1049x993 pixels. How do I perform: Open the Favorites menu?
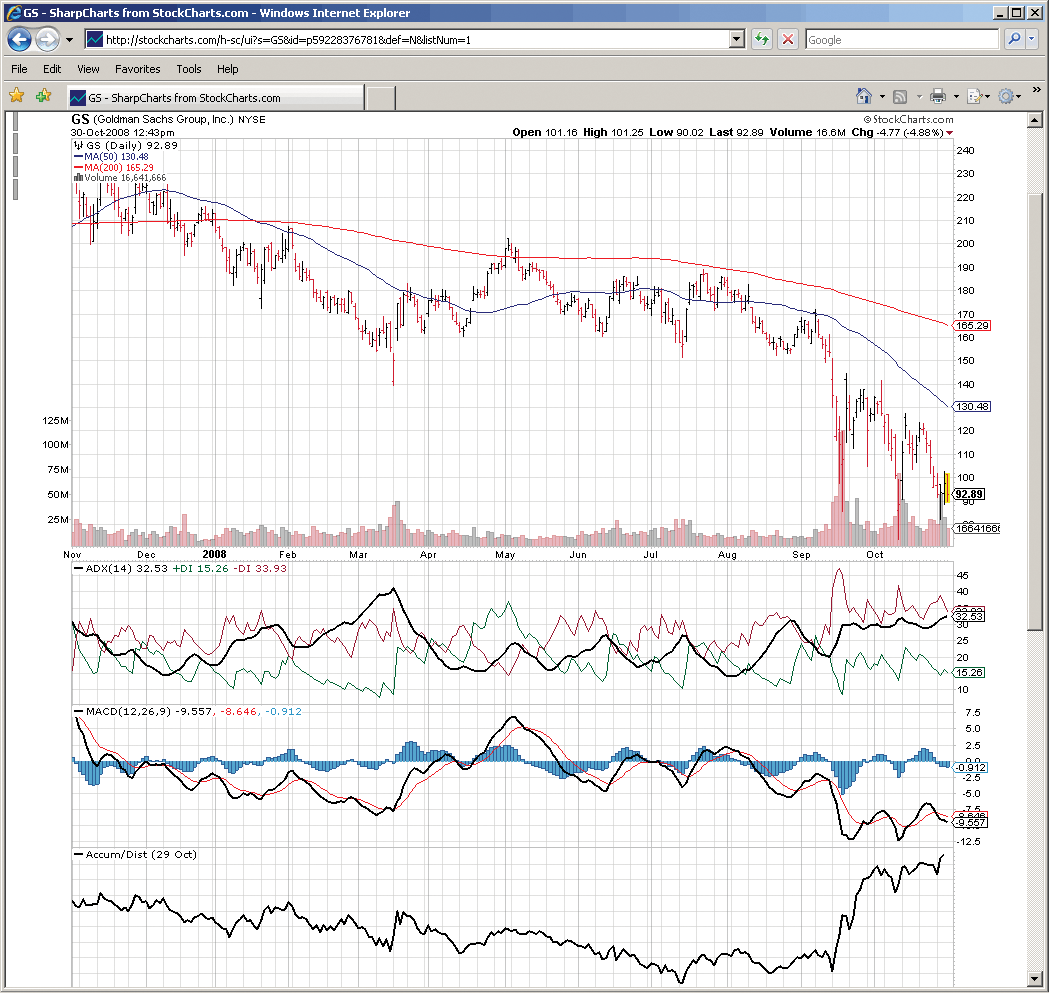coord(137,69)
